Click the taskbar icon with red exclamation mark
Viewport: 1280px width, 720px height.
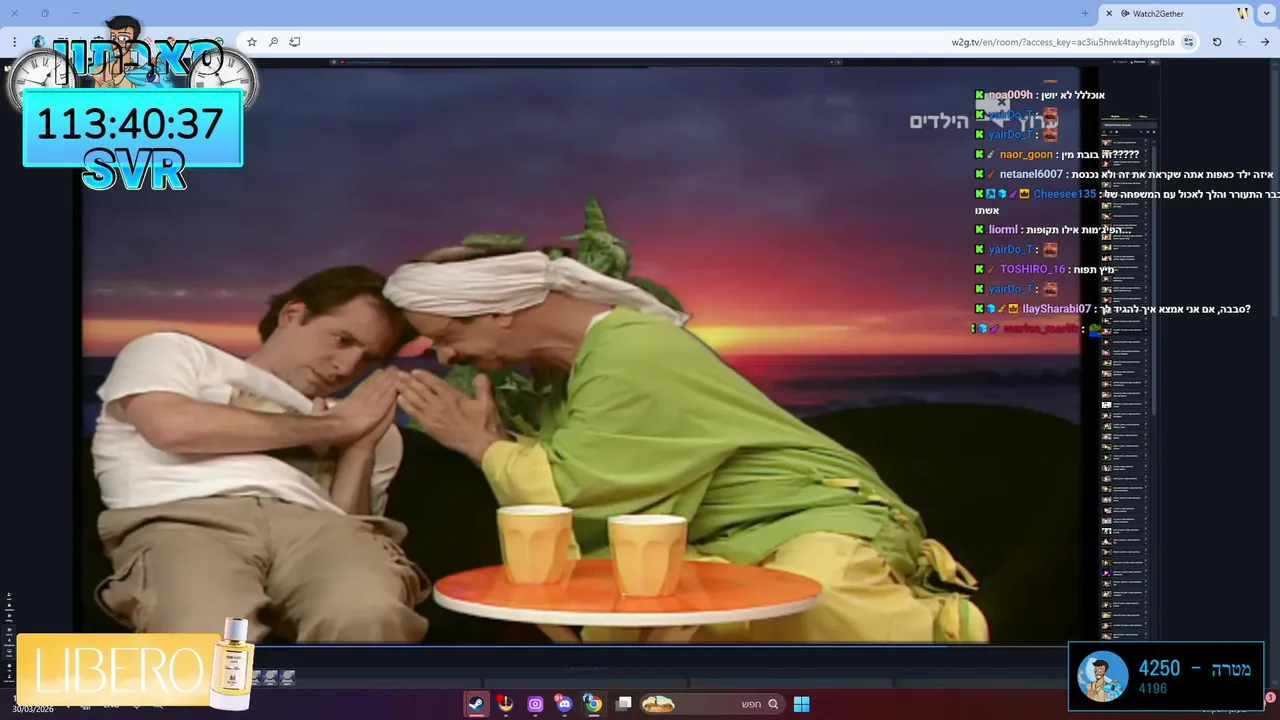(506, 704)
